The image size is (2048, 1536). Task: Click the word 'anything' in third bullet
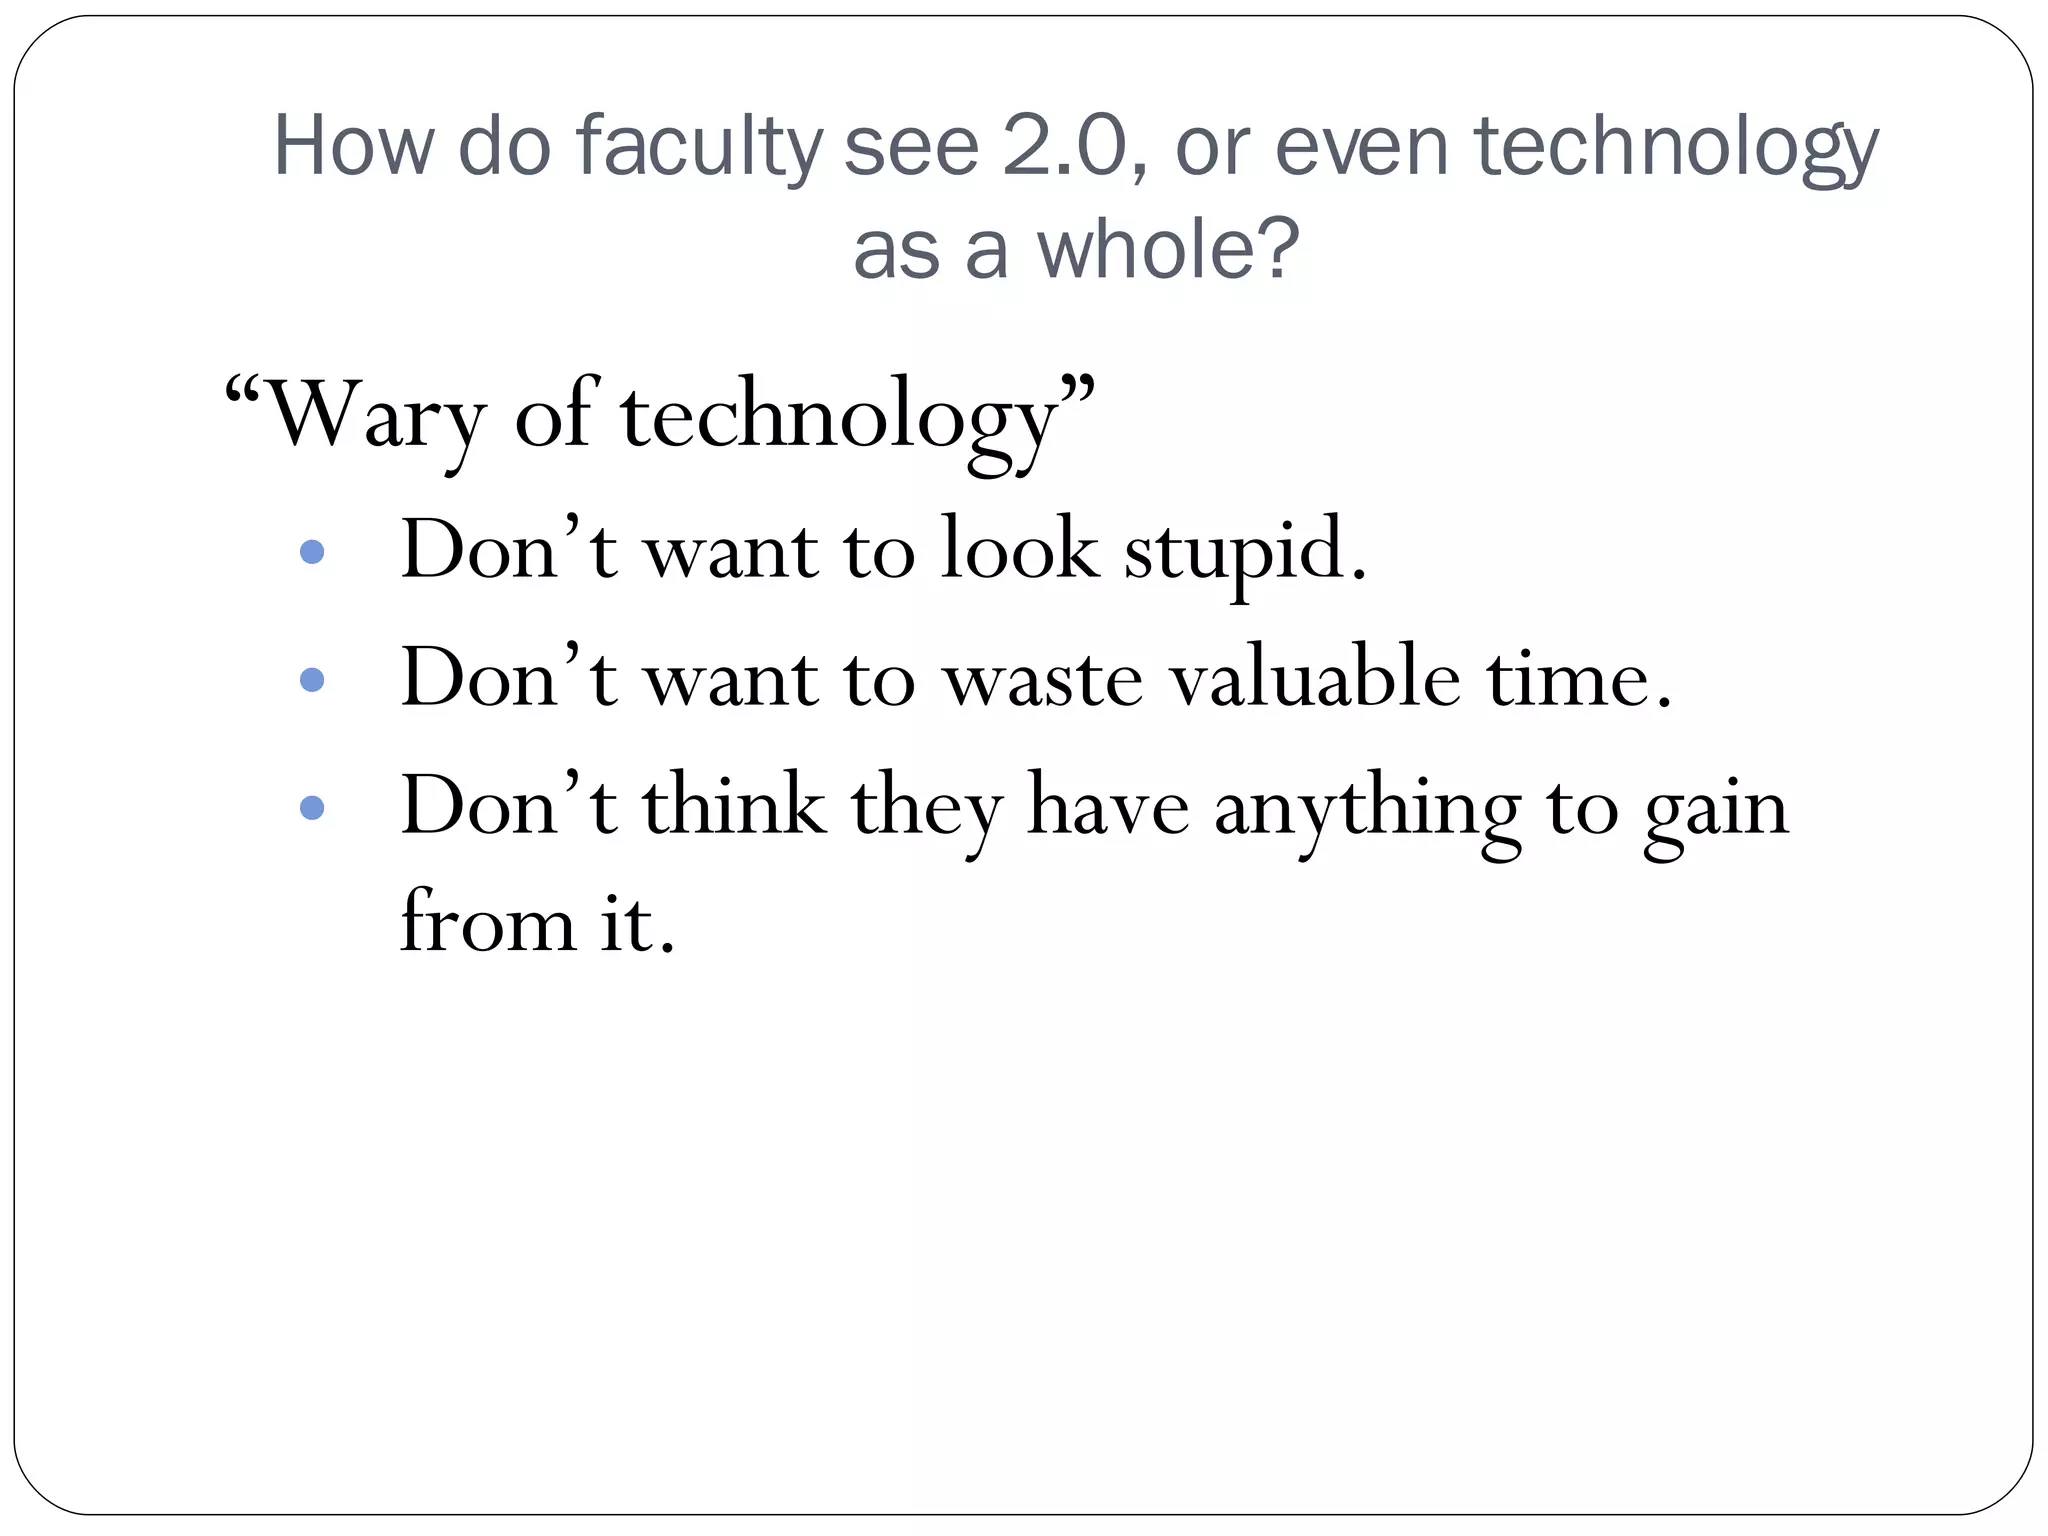[x=1367, y=810]
